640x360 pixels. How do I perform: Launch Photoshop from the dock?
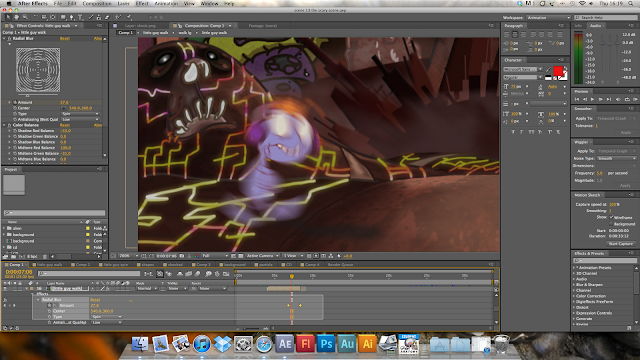[326, 344]
